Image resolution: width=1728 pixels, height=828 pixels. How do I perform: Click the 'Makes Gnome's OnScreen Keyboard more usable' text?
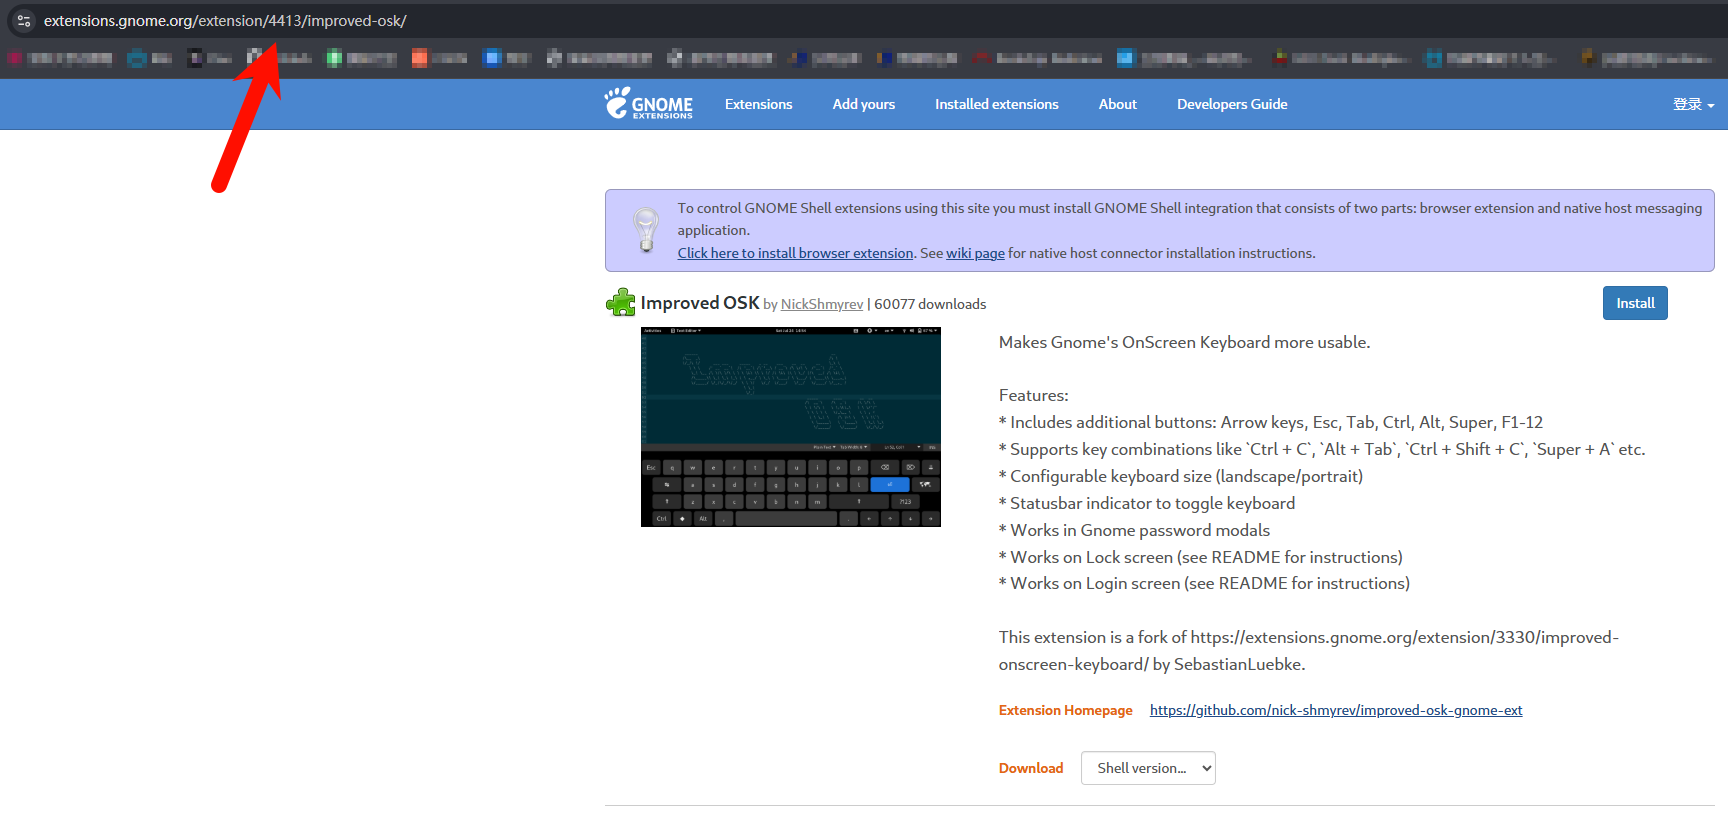(x=1184, y=342)
